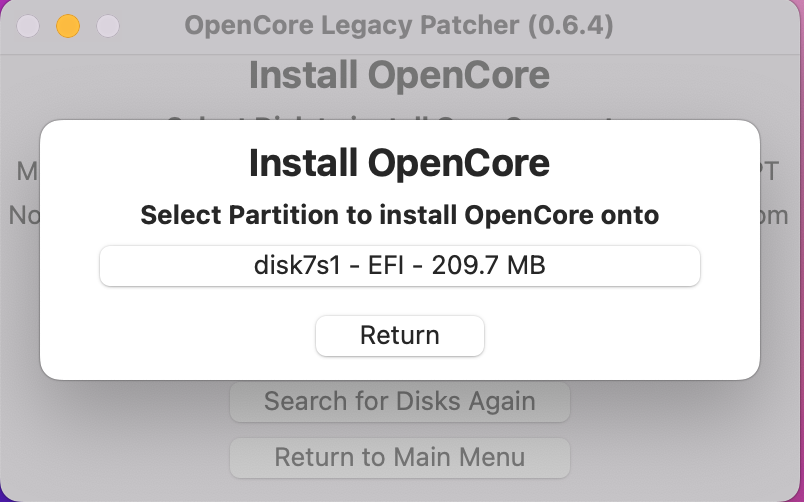Image resolution: width=804 pixels, height=502 pixels.
Task: Click the bold Install OpenCore dialog heading
Action: 399,163
